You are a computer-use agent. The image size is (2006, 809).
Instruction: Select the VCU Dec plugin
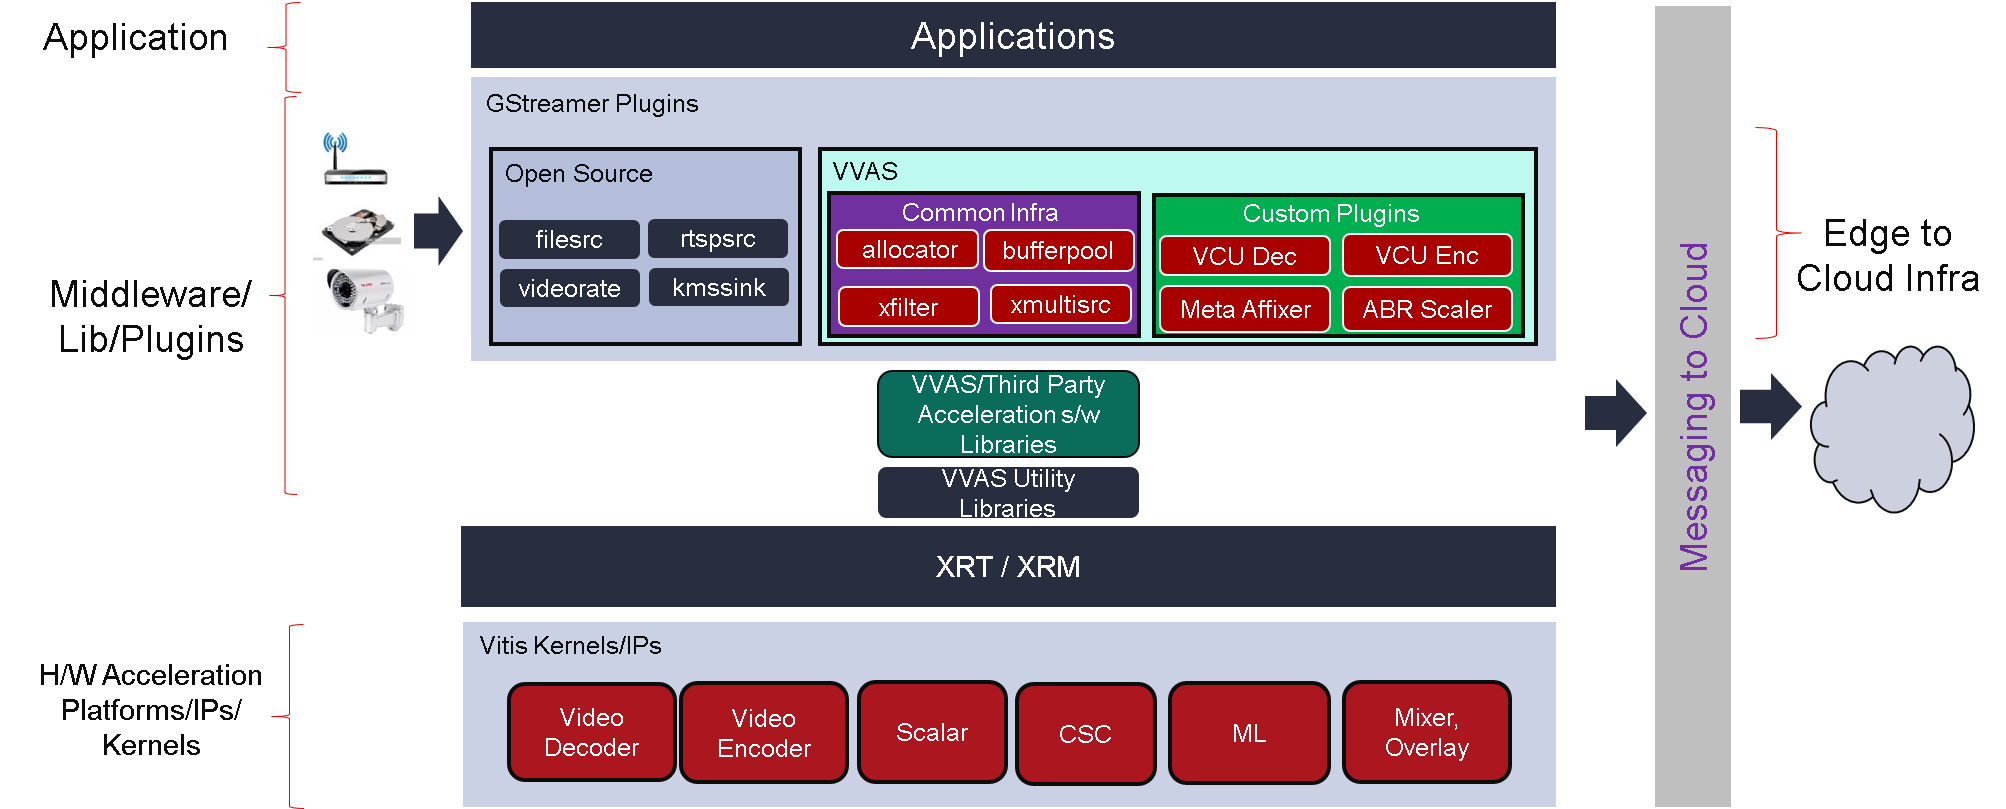click(1245, 256)
